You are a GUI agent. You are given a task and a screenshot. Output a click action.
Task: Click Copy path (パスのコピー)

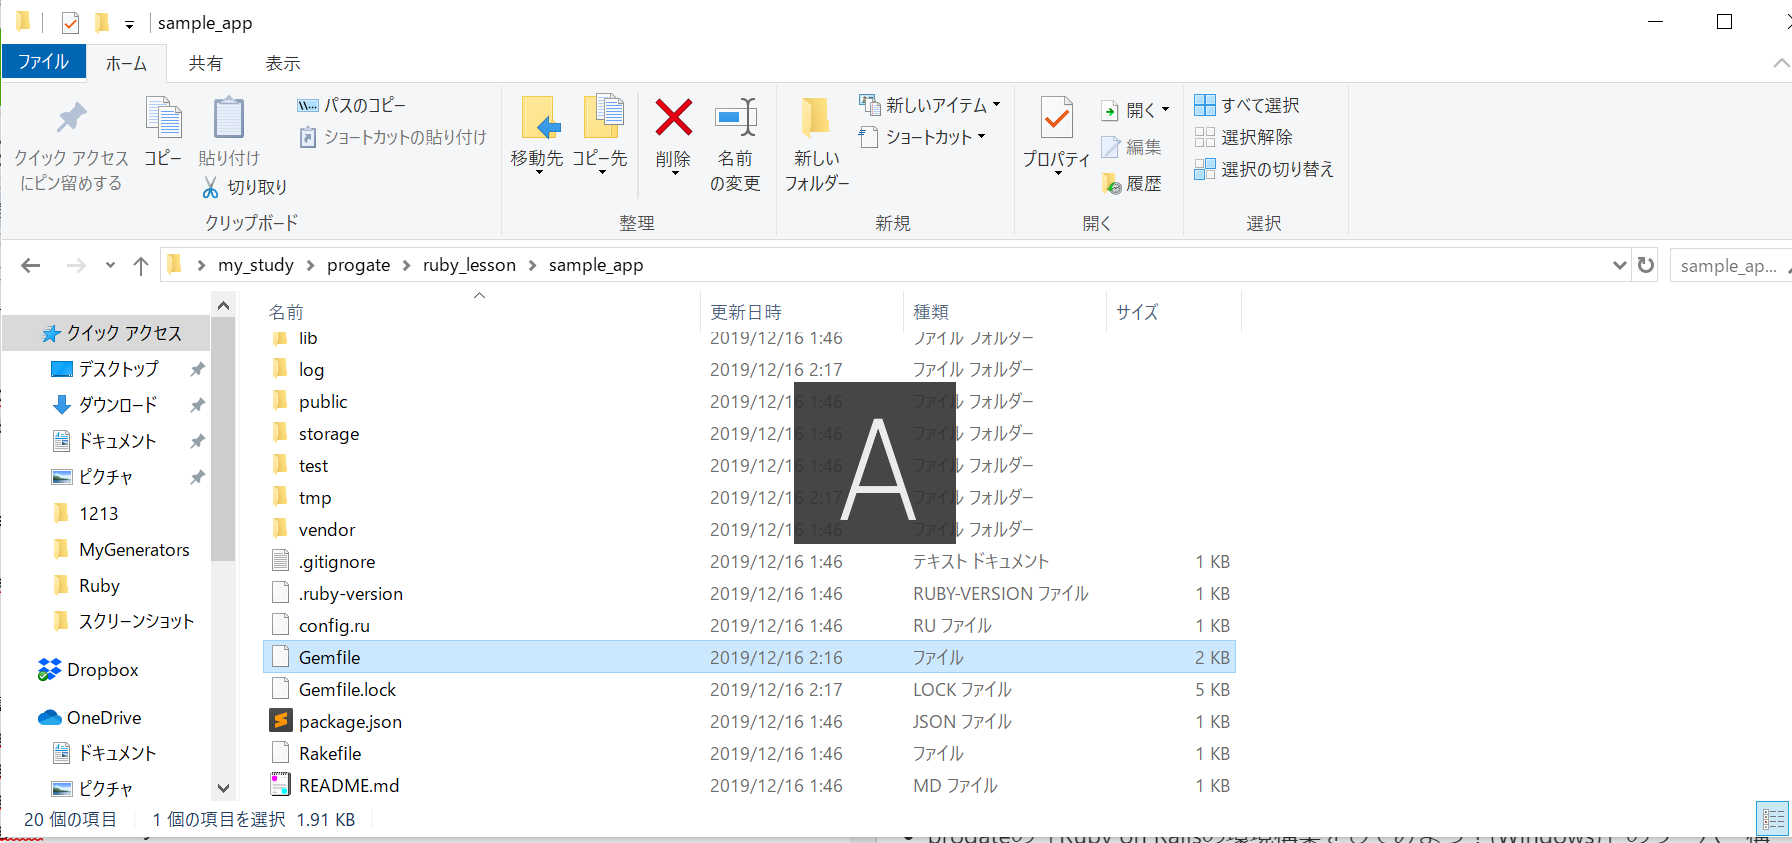click(x=351, y=105)
